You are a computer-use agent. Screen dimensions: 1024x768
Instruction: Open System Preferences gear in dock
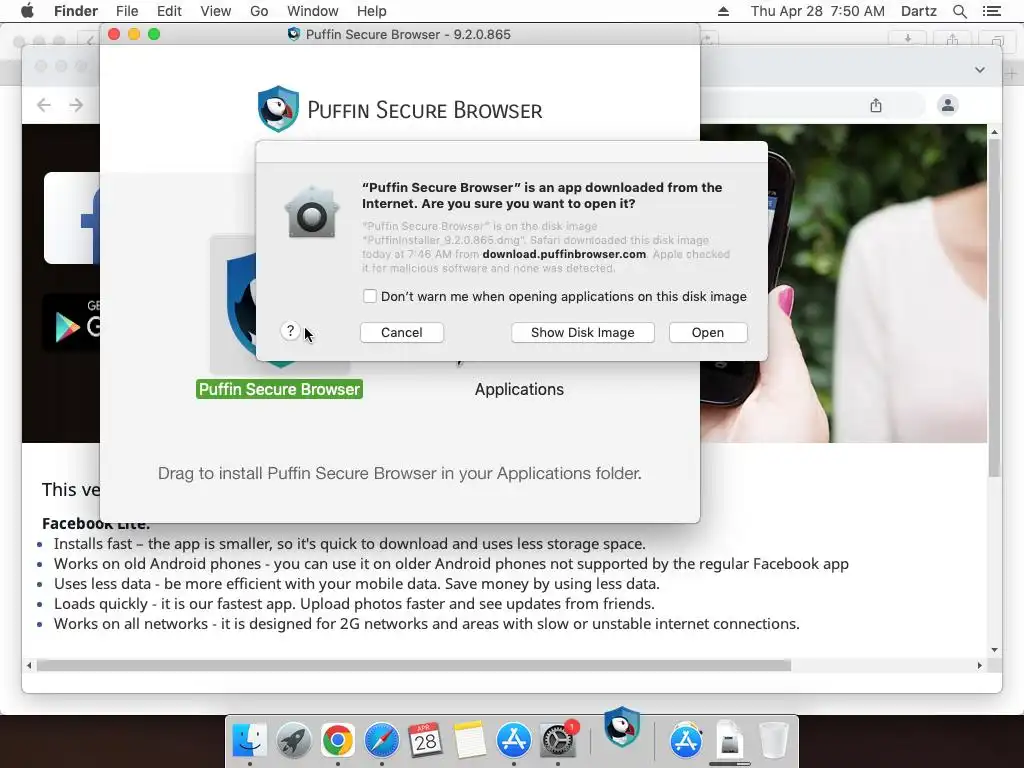coord(558,741)
